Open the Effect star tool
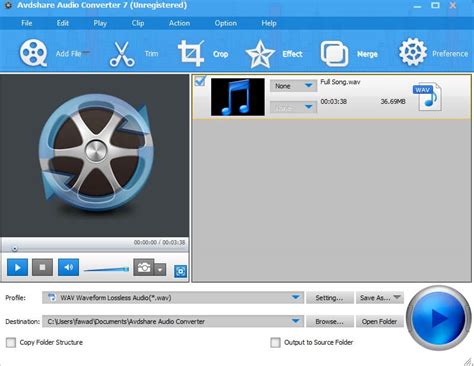Screen dimensions: 474x366 tap(260, 54)
